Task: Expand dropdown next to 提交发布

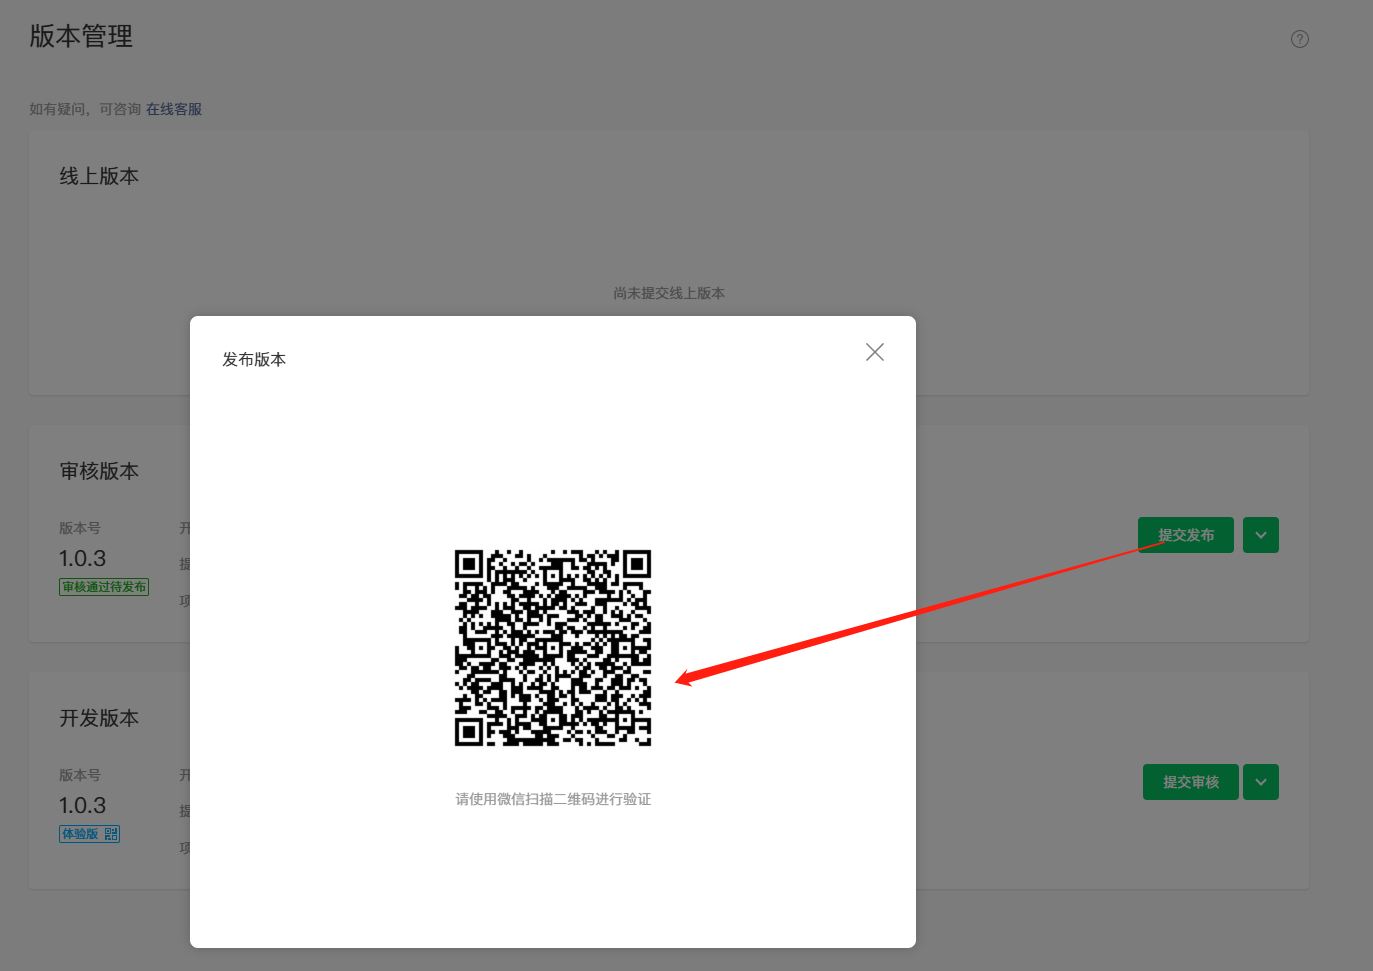Action: point(1261,535)
